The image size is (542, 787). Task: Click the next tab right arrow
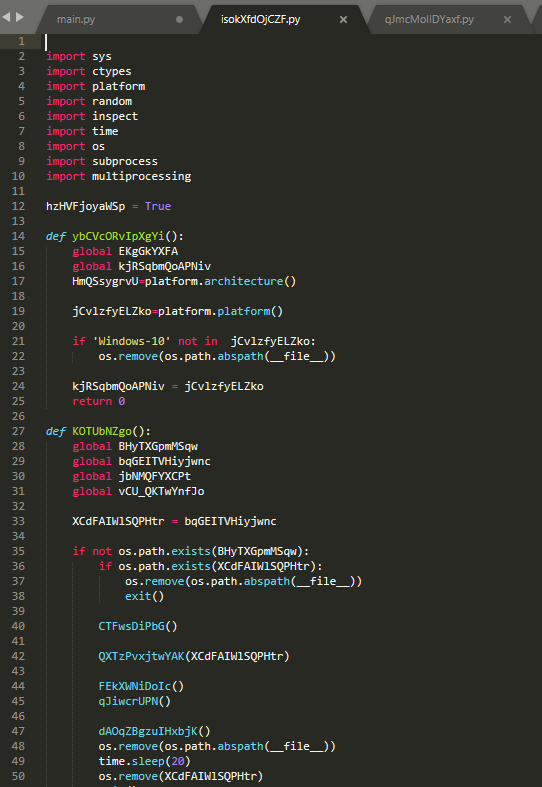[20, 17]
